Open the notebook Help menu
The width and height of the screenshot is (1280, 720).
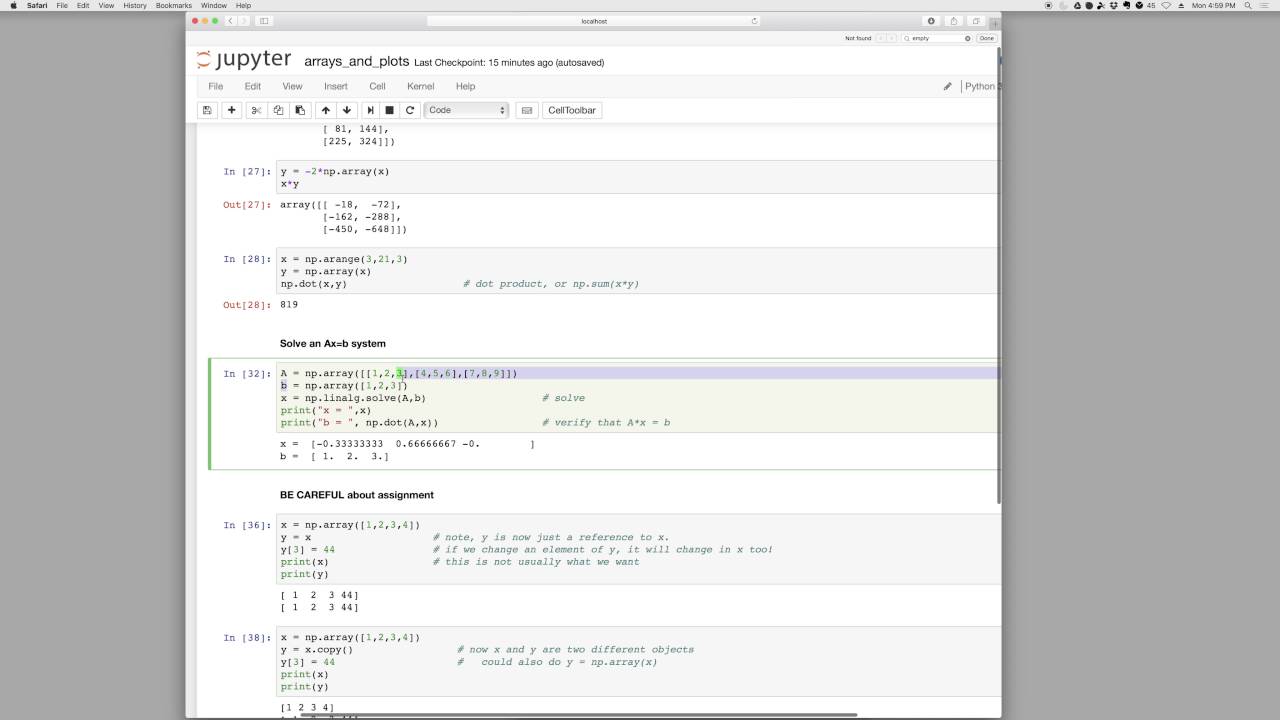(x=465, y=86)
